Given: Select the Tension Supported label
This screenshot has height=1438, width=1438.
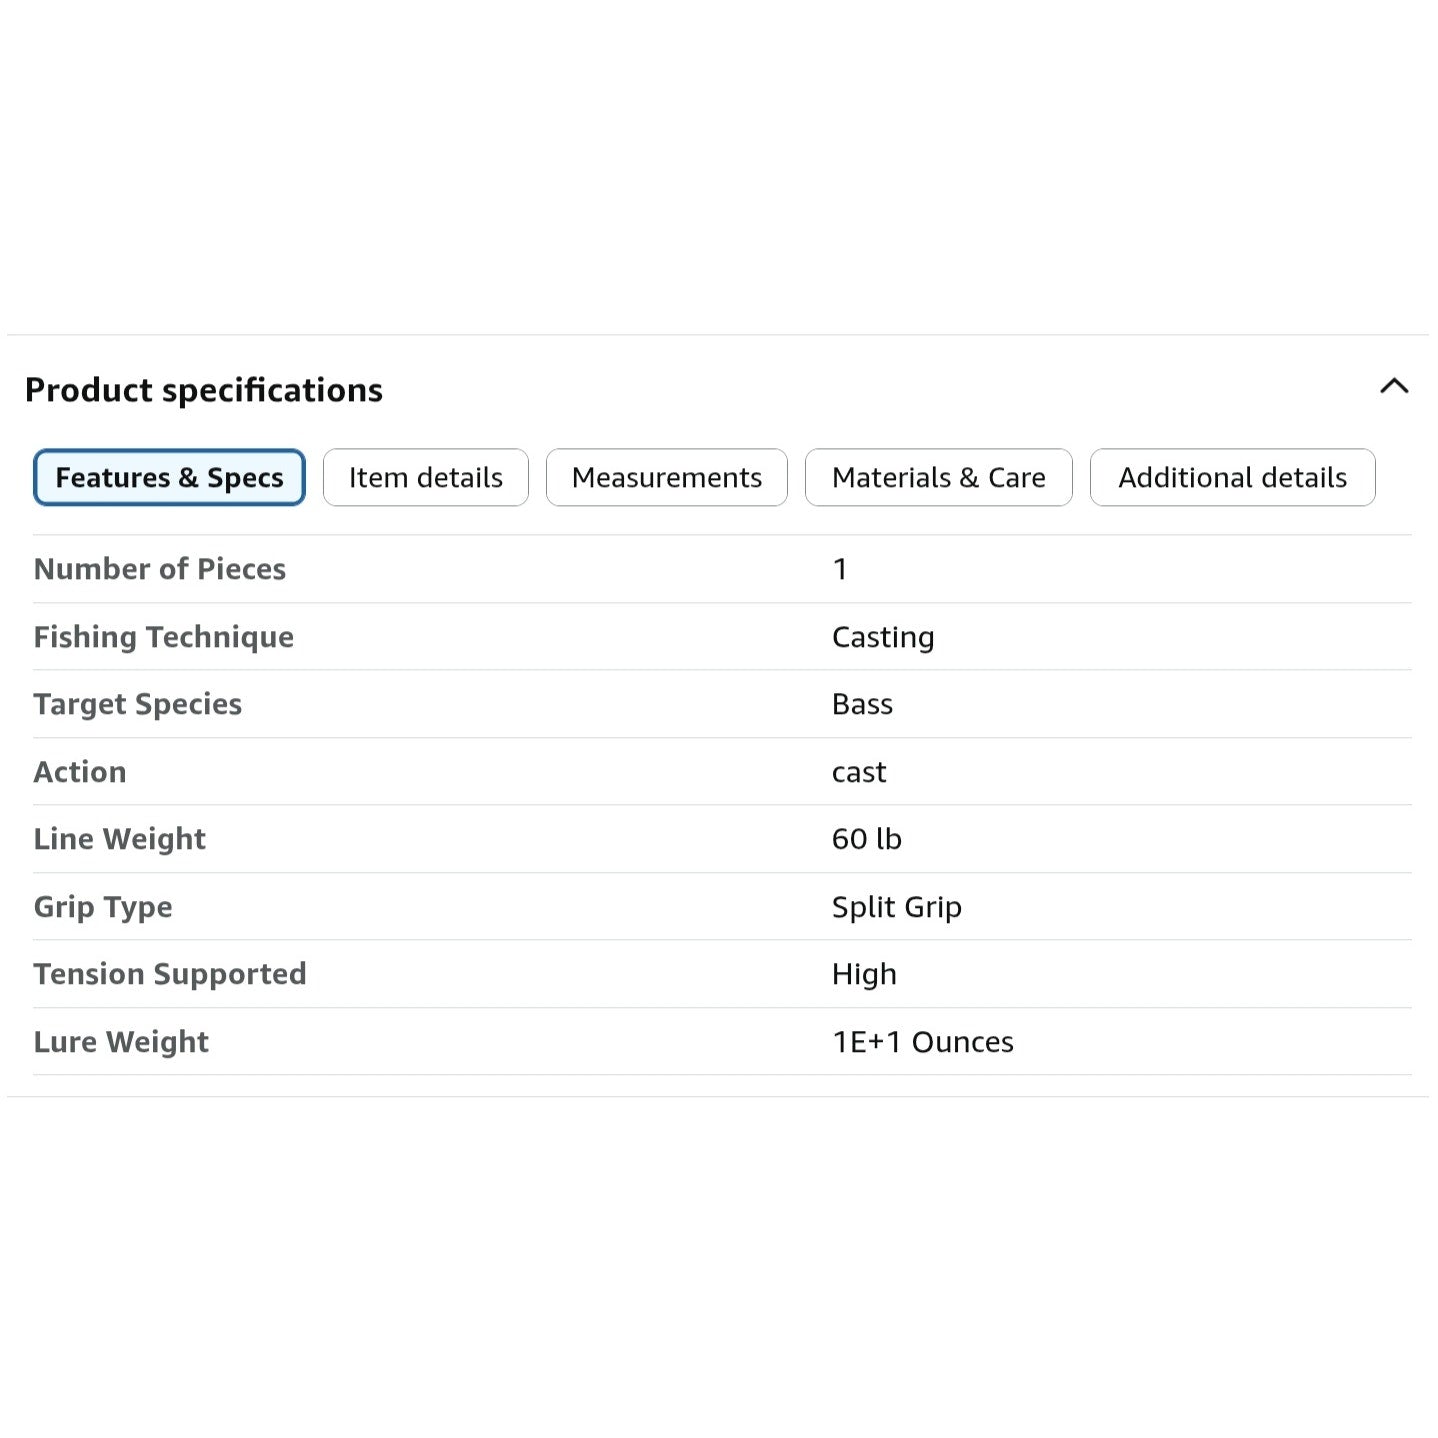Looking at the screenshot, I should coord(170,974).
